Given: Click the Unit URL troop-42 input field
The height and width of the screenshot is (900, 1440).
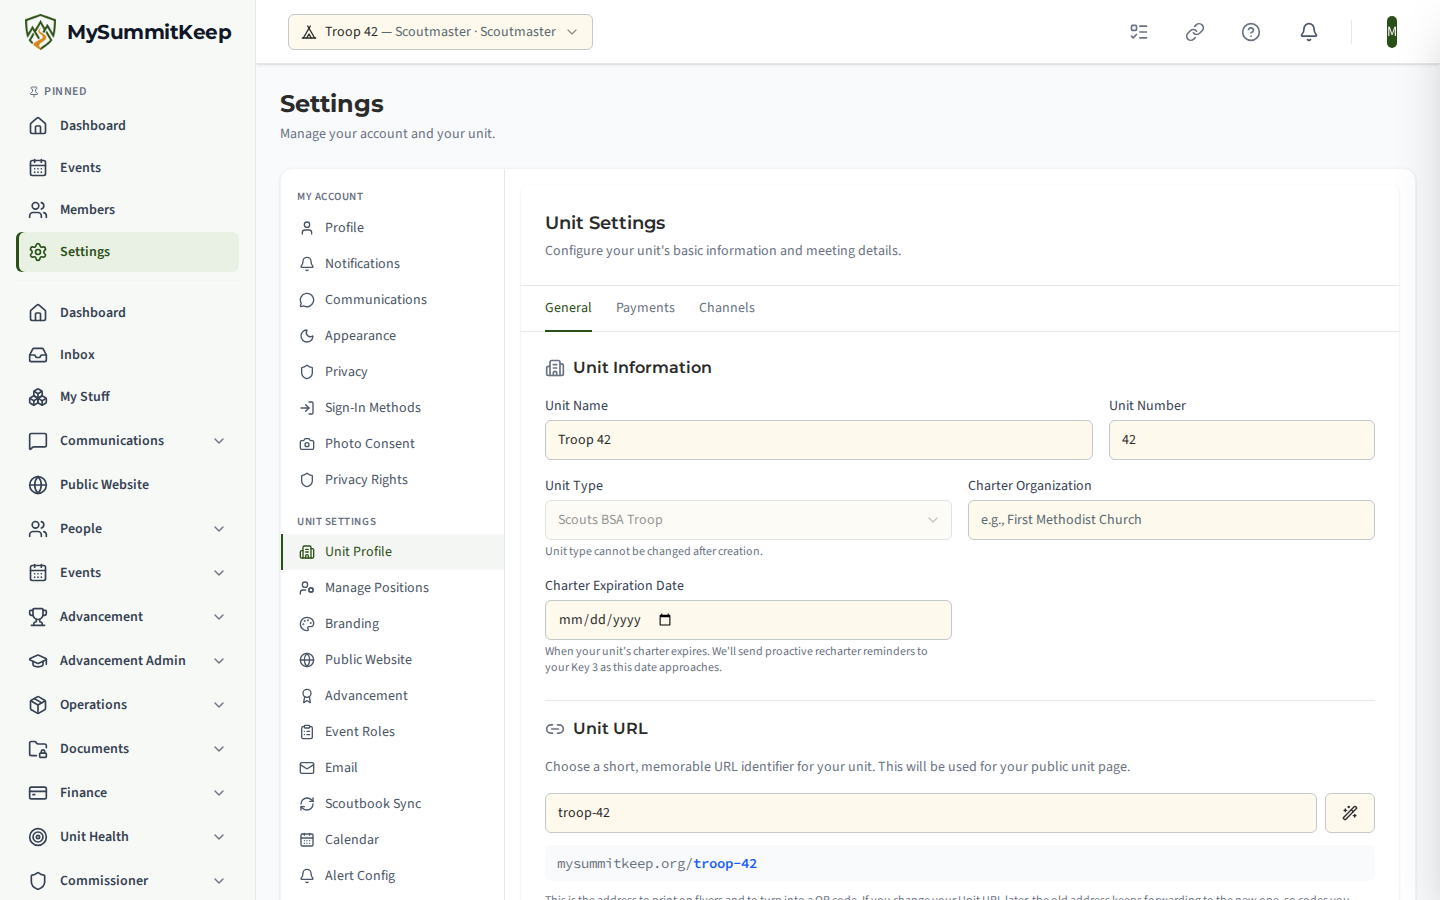Looking at the screenshot, I should tap(931, 813).
